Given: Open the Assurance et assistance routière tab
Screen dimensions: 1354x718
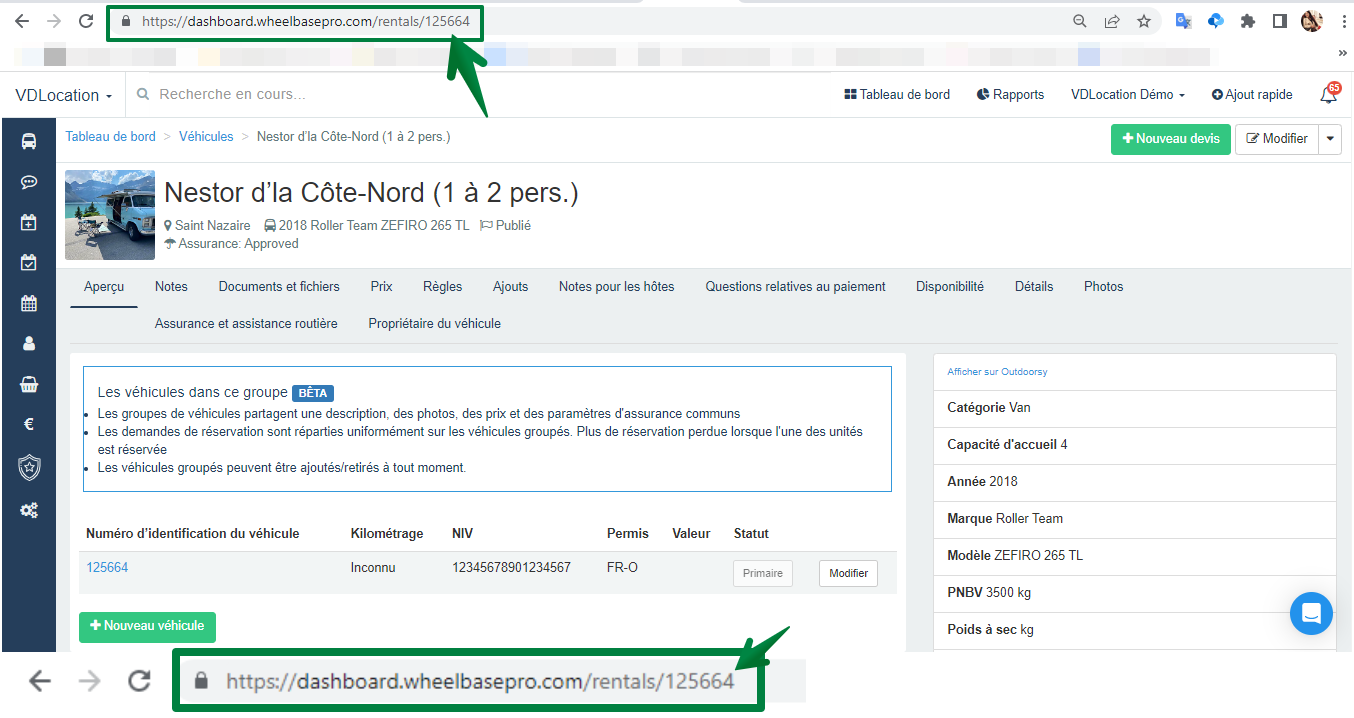Looking at the screenshot, I should click(246, 323).
